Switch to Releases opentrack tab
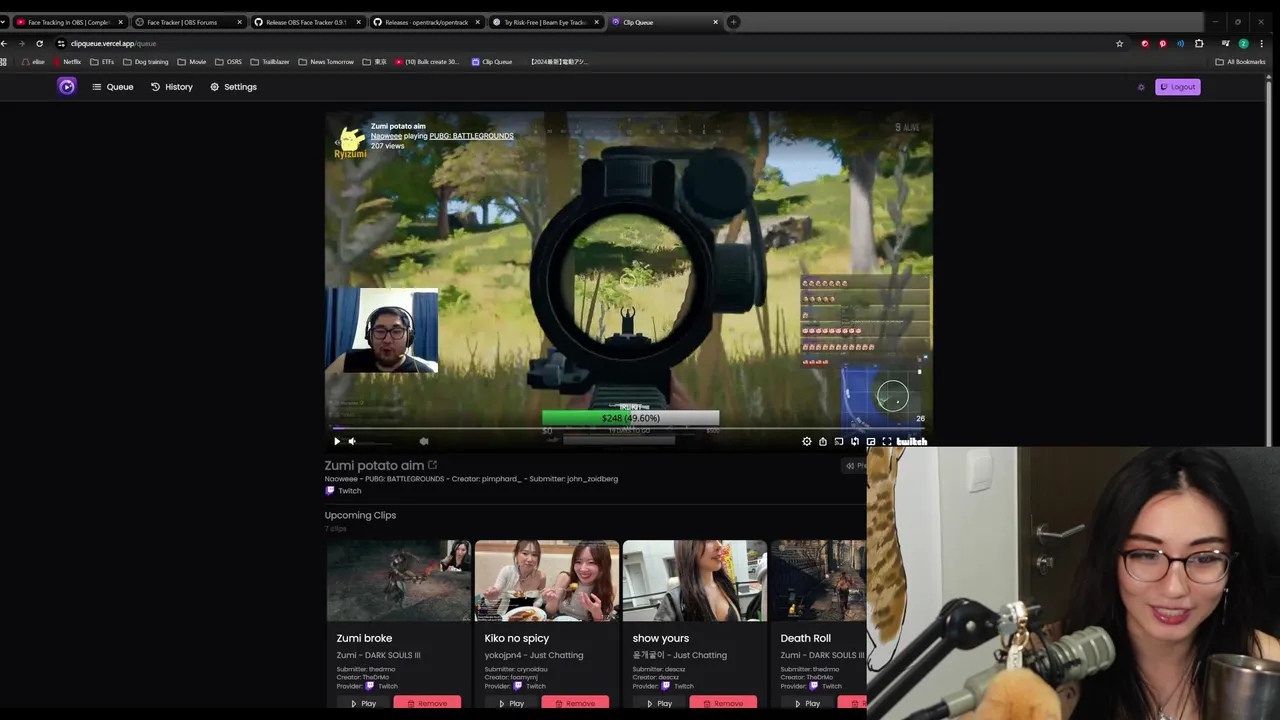This screenshot has width=1280, height=720. tap(426, 22)
